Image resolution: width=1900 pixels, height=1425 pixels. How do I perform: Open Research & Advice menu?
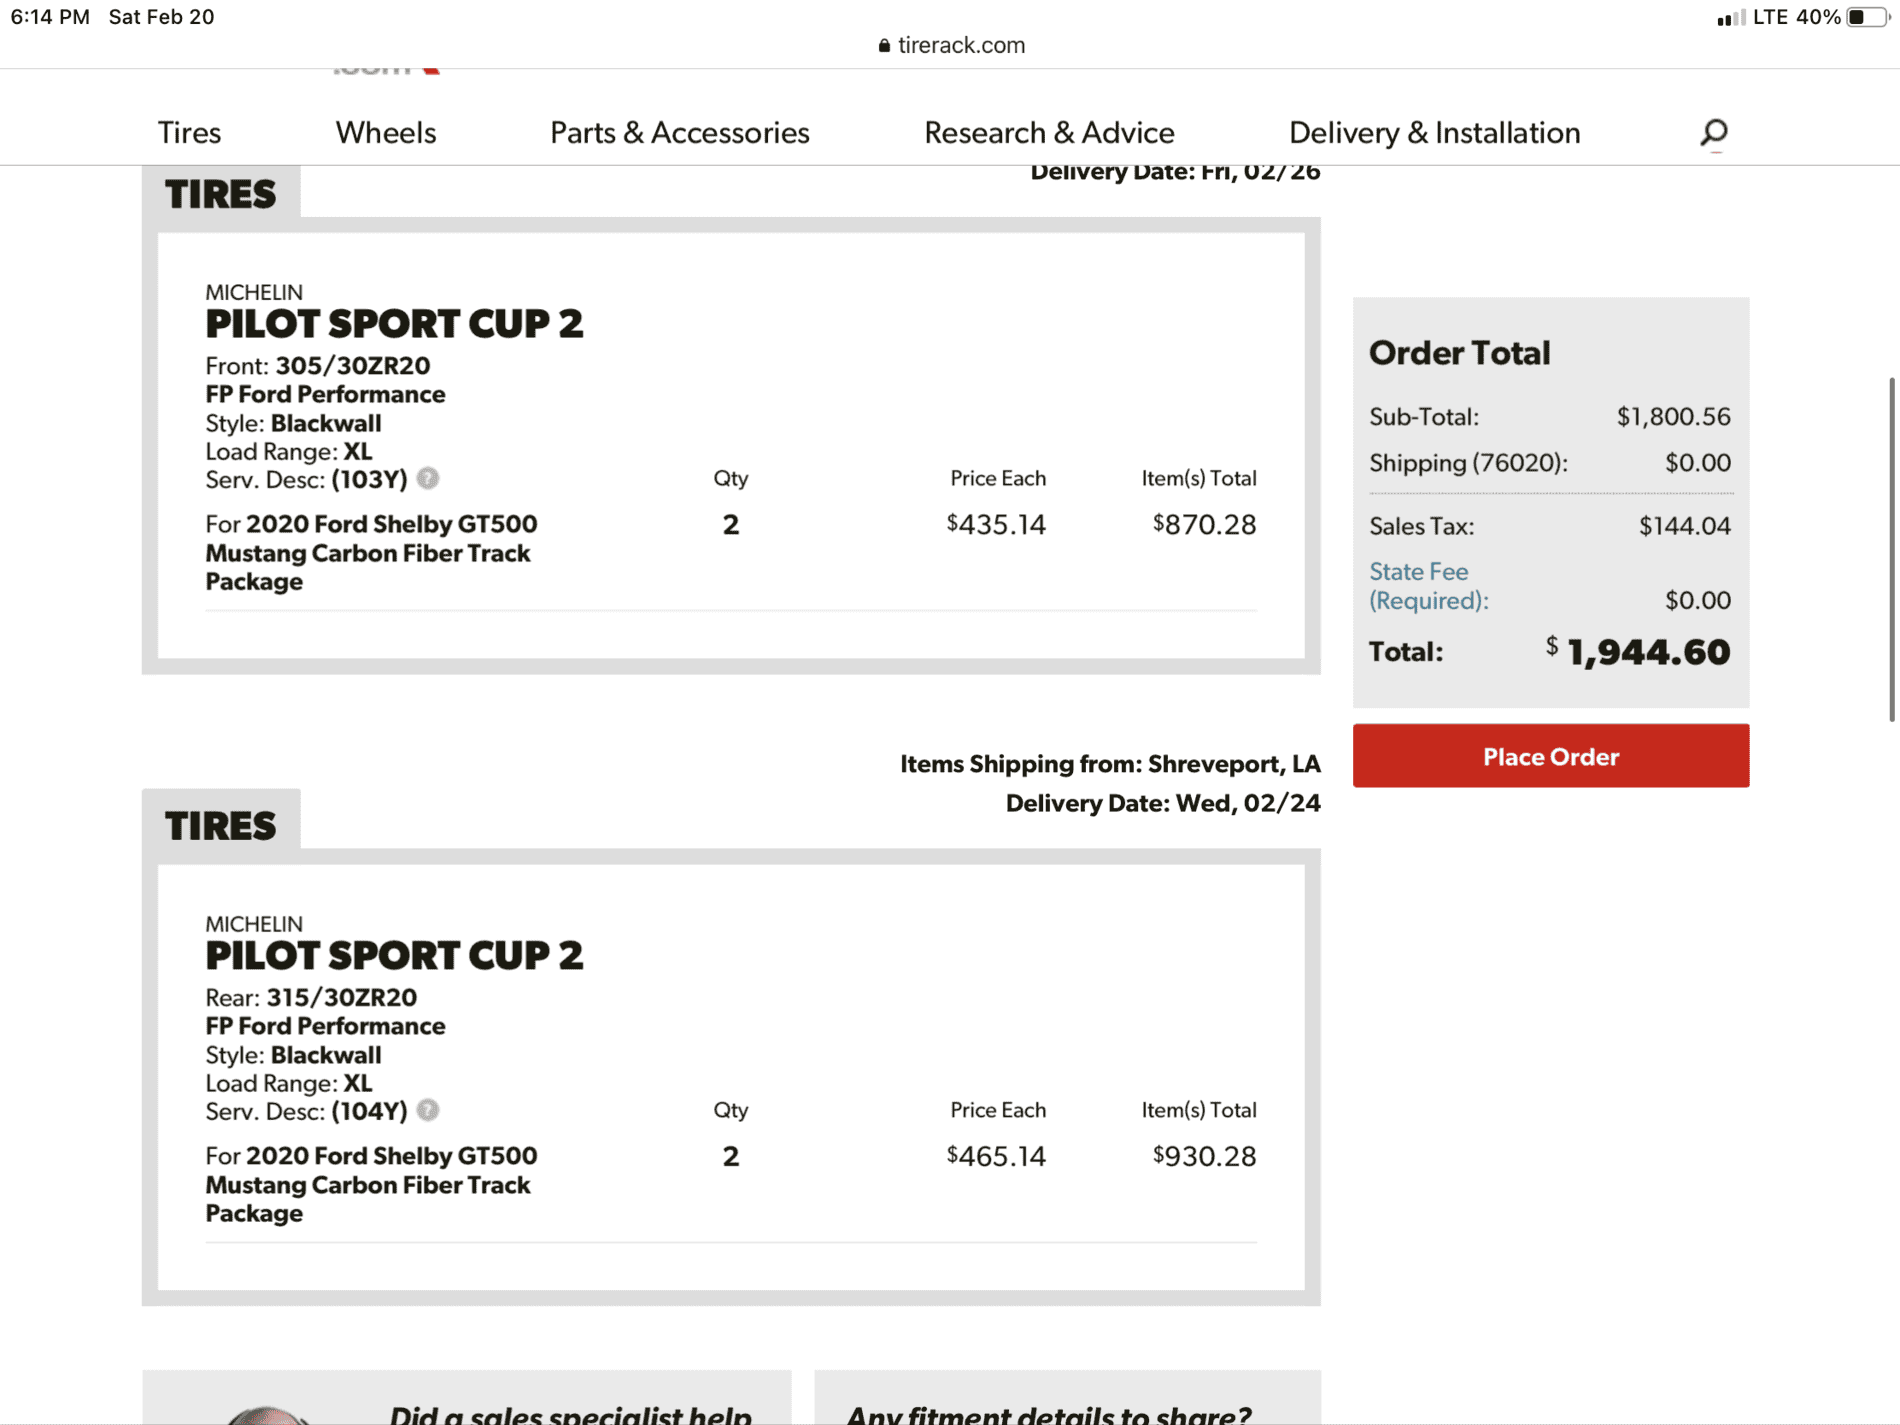pos(1049,133)
